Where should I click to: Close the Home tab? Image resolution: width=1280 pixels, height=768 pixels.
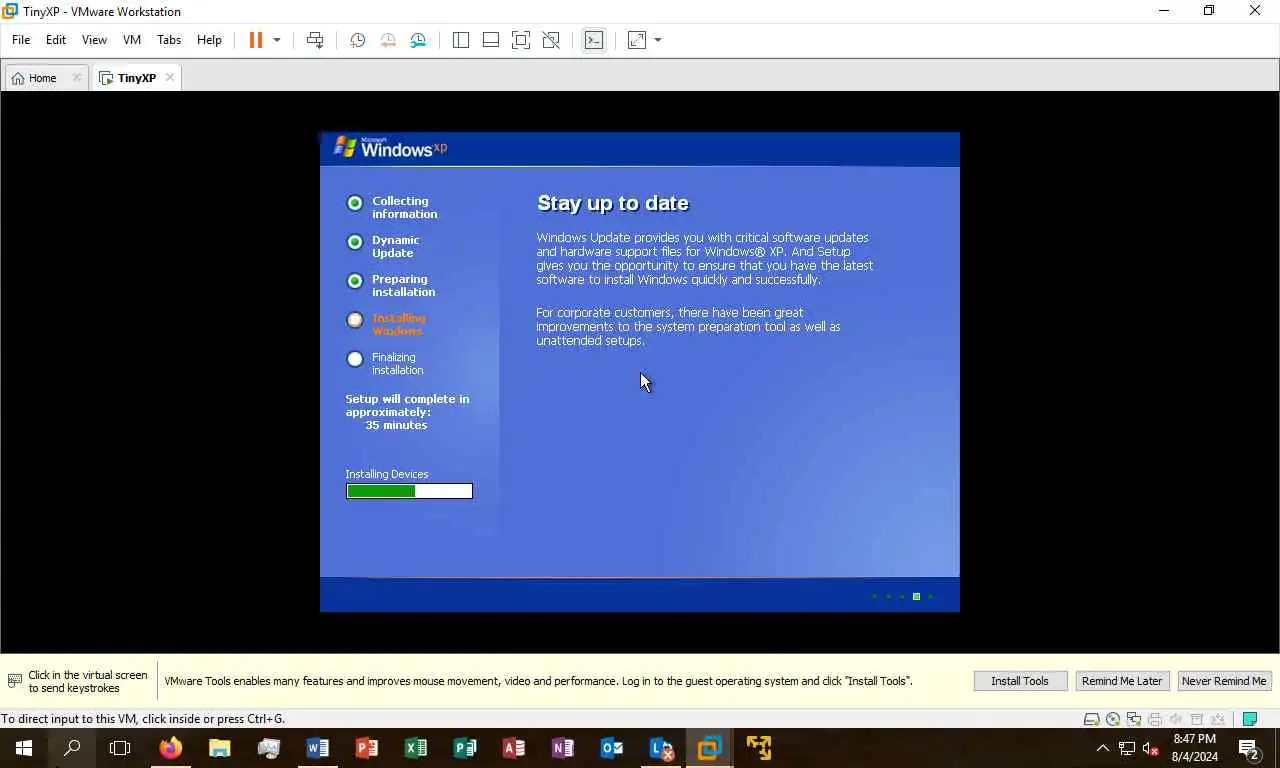click(76, 77)
